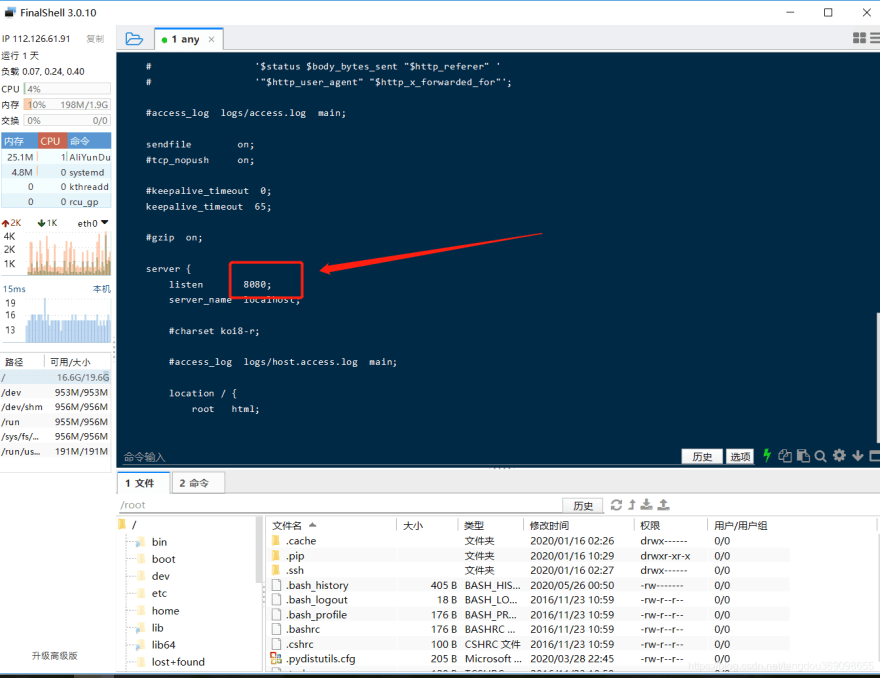Click the paste clipboard icon in terminal toolbar
The height and width of the screenshot is (678, 880).
pos(803,456)
